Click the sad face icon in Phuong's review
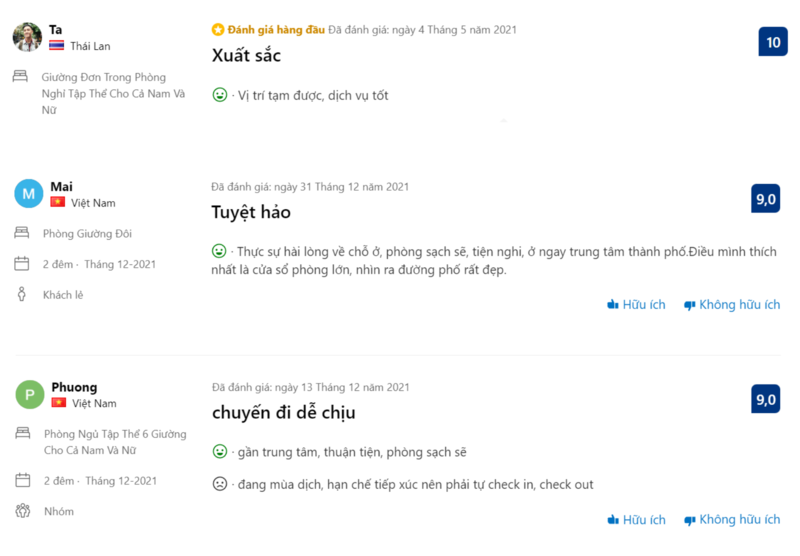The image size is (800, 556). 220,484
